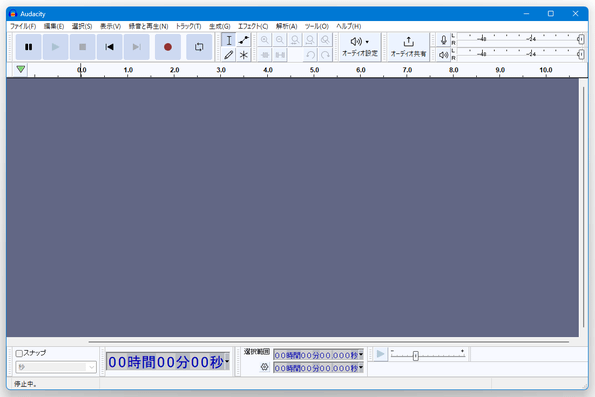Toggle the Loop button
The width and height of the screenshot is (595, 397).
(199, 47)
